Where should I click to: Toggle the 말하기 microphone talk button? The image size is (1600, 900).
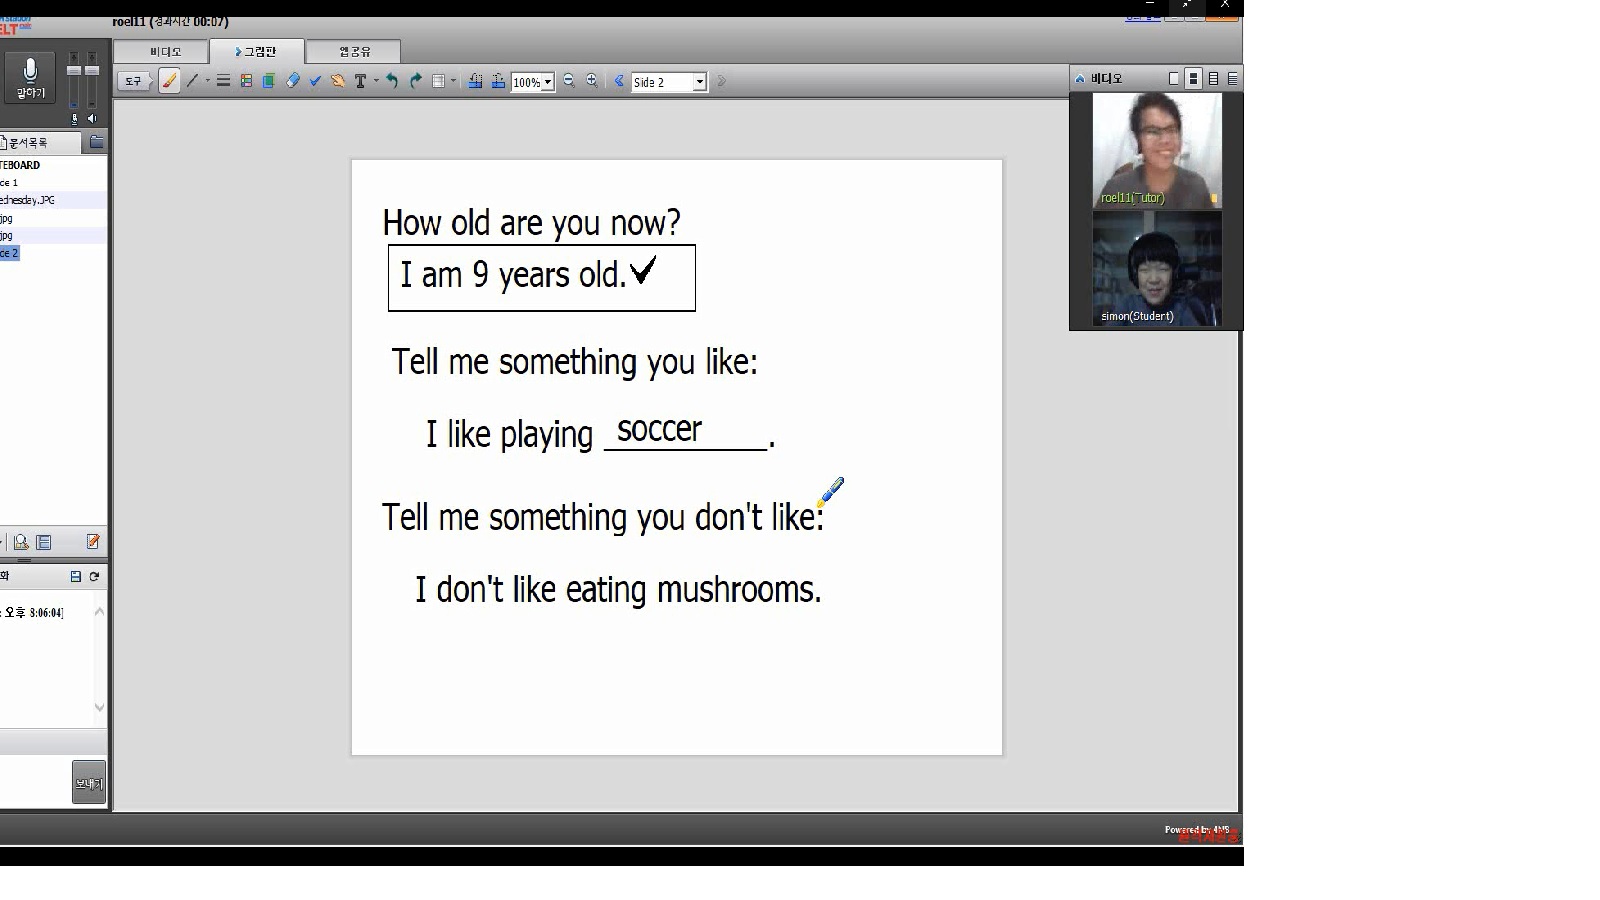pyautogui.click(x=30, y=78)
